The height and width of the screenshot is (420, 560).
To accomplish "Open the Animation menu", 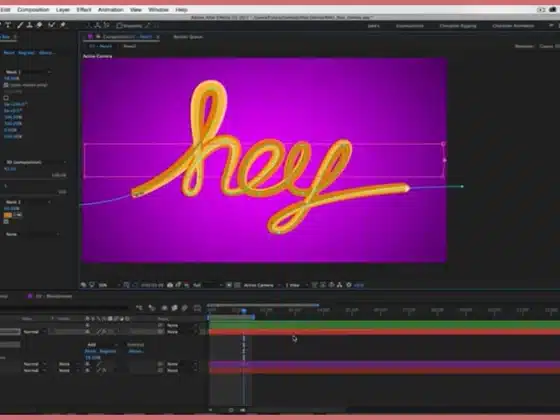I will click(111, 10).
